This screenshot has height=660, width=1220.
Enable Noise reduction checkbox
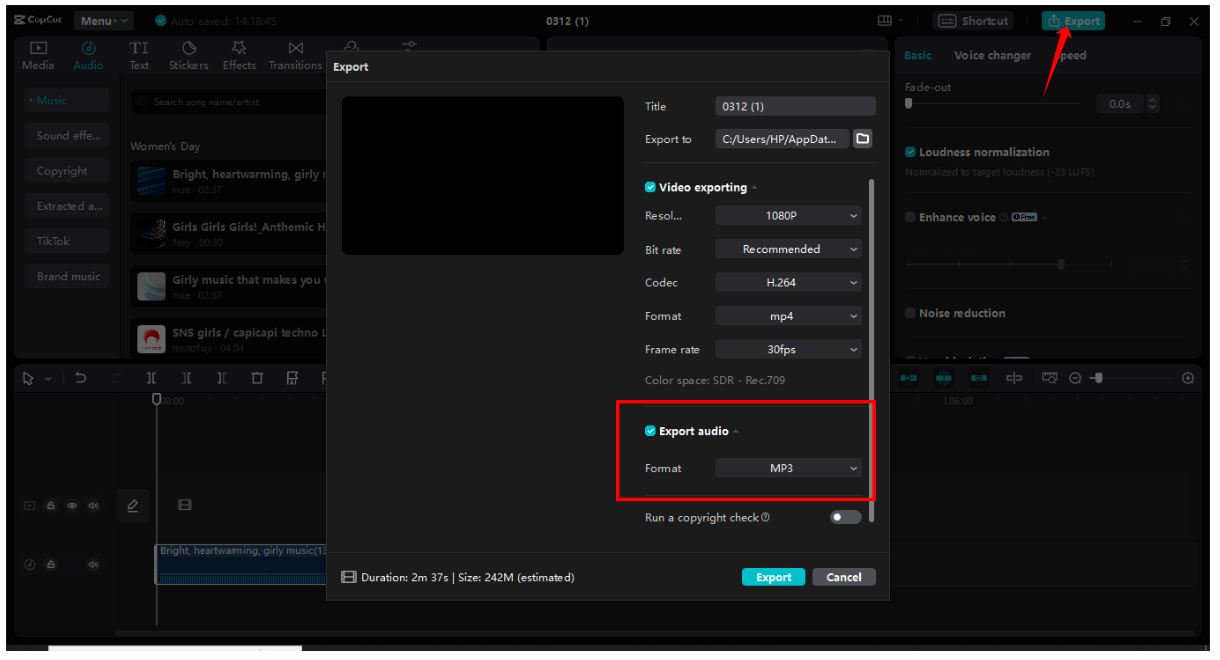pyautogui.click(x=910, y=313)
